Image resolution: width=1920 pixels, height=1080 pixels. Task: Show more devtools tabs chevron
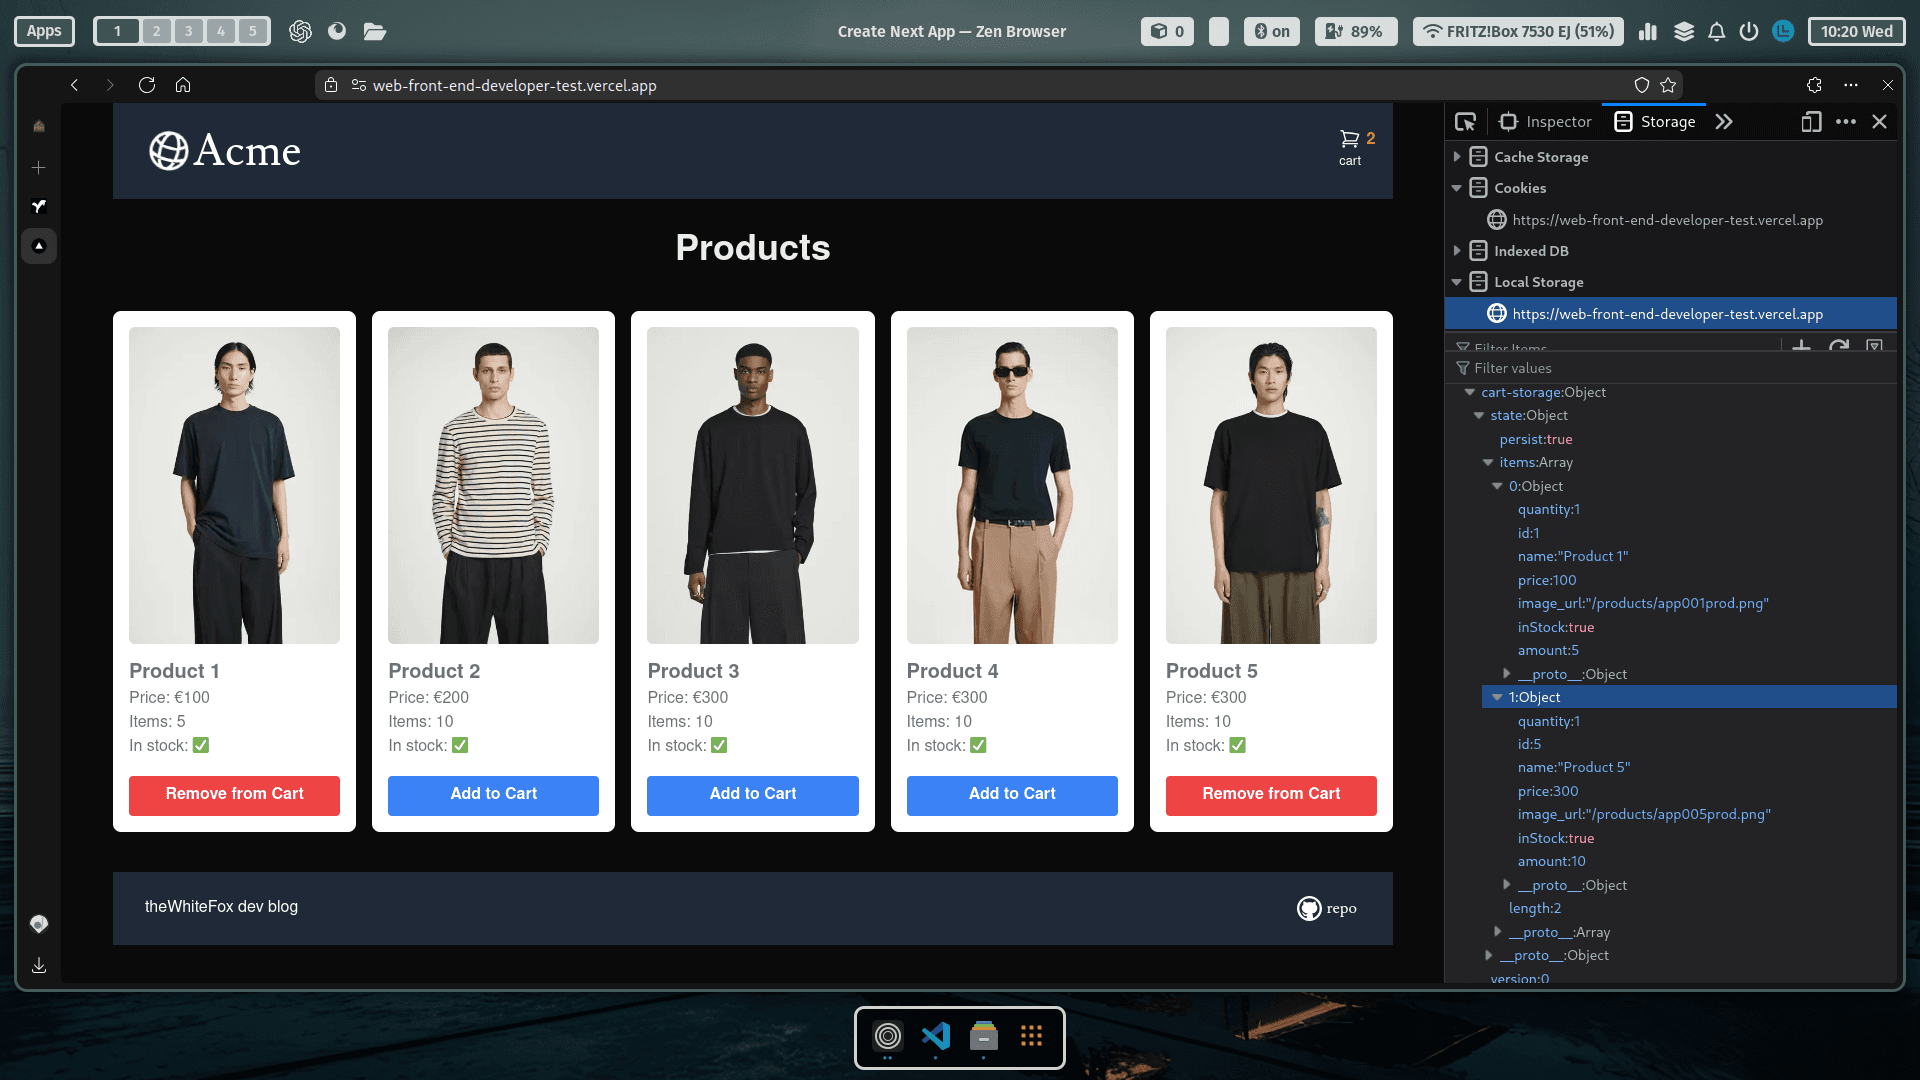[x=1724, y=122]
